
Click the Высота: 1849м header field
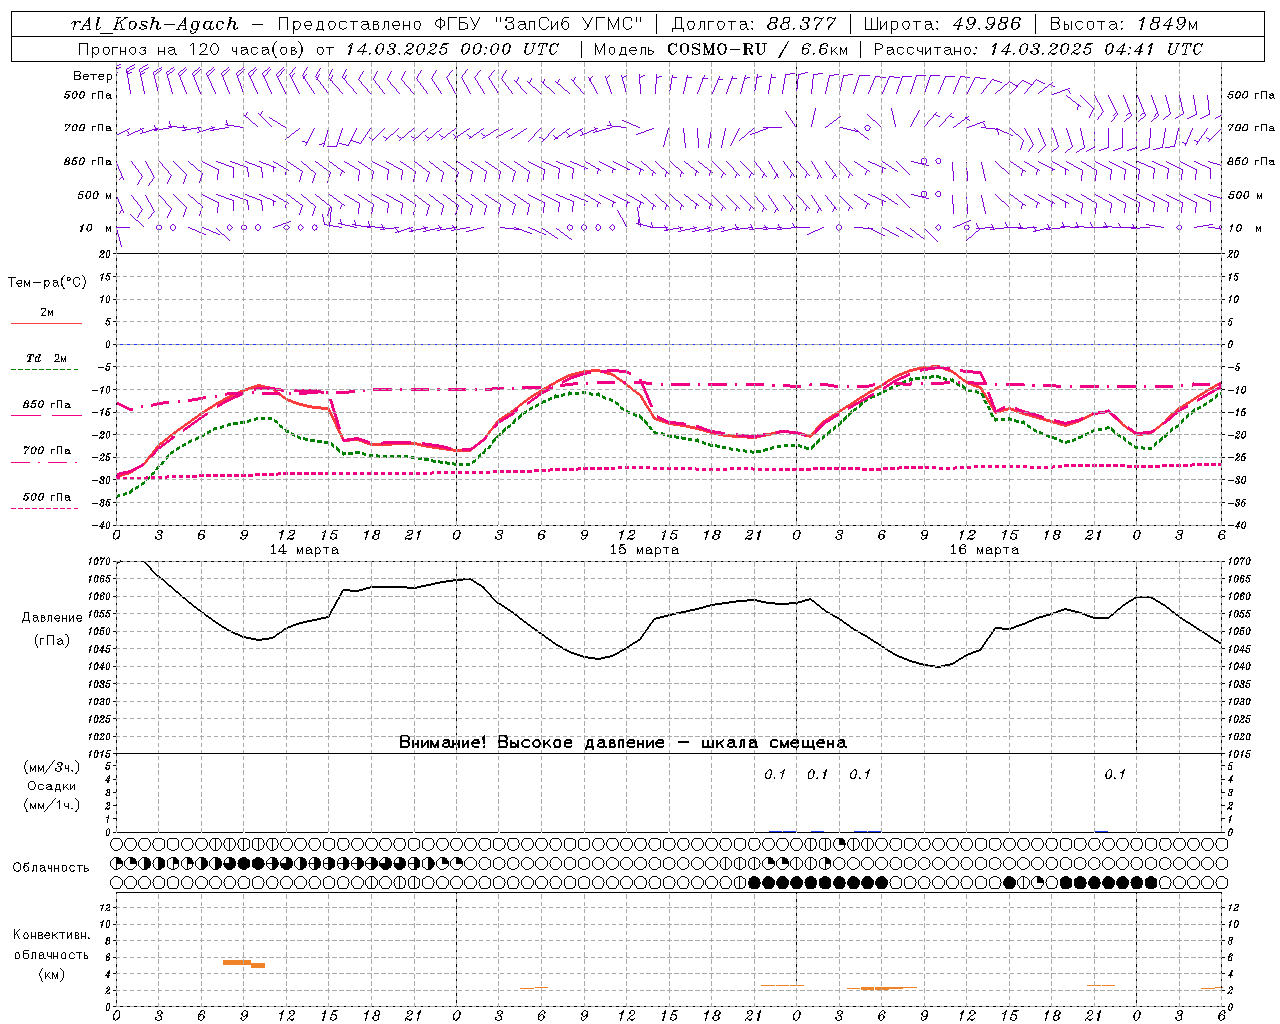click(1124, 24)
